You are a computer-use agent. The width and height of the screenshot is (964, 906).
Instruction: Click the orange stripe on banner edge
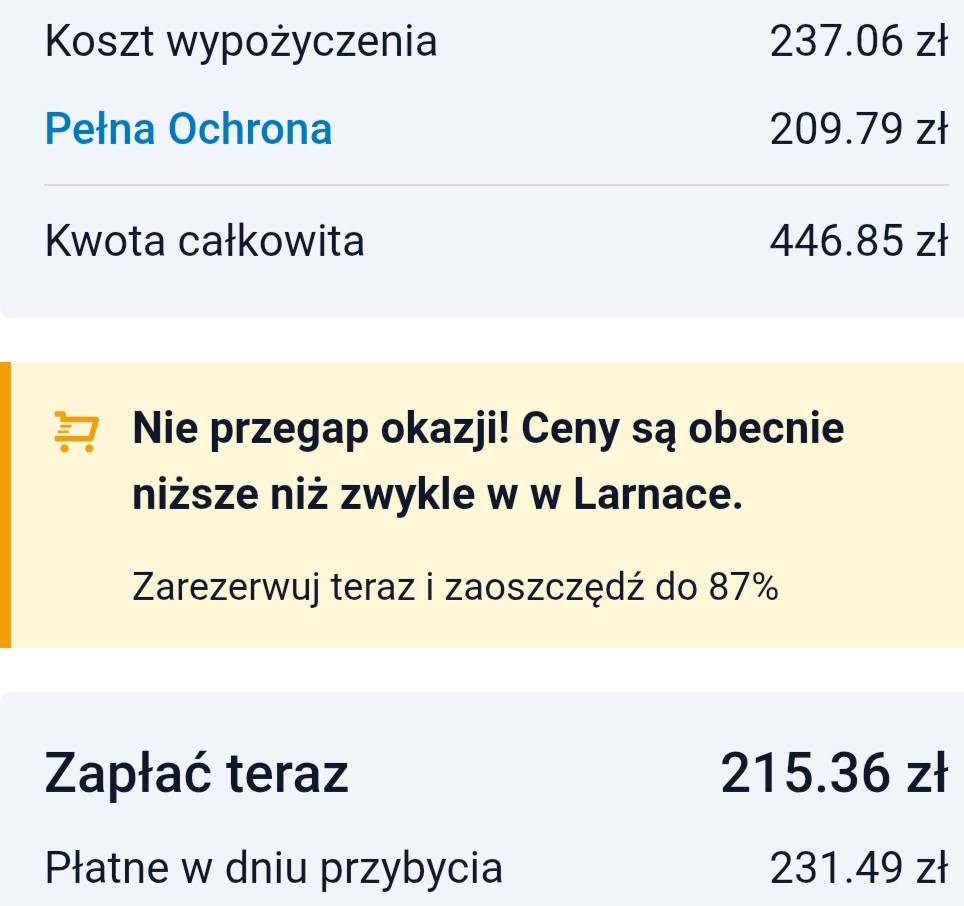(x=6, y=505)
